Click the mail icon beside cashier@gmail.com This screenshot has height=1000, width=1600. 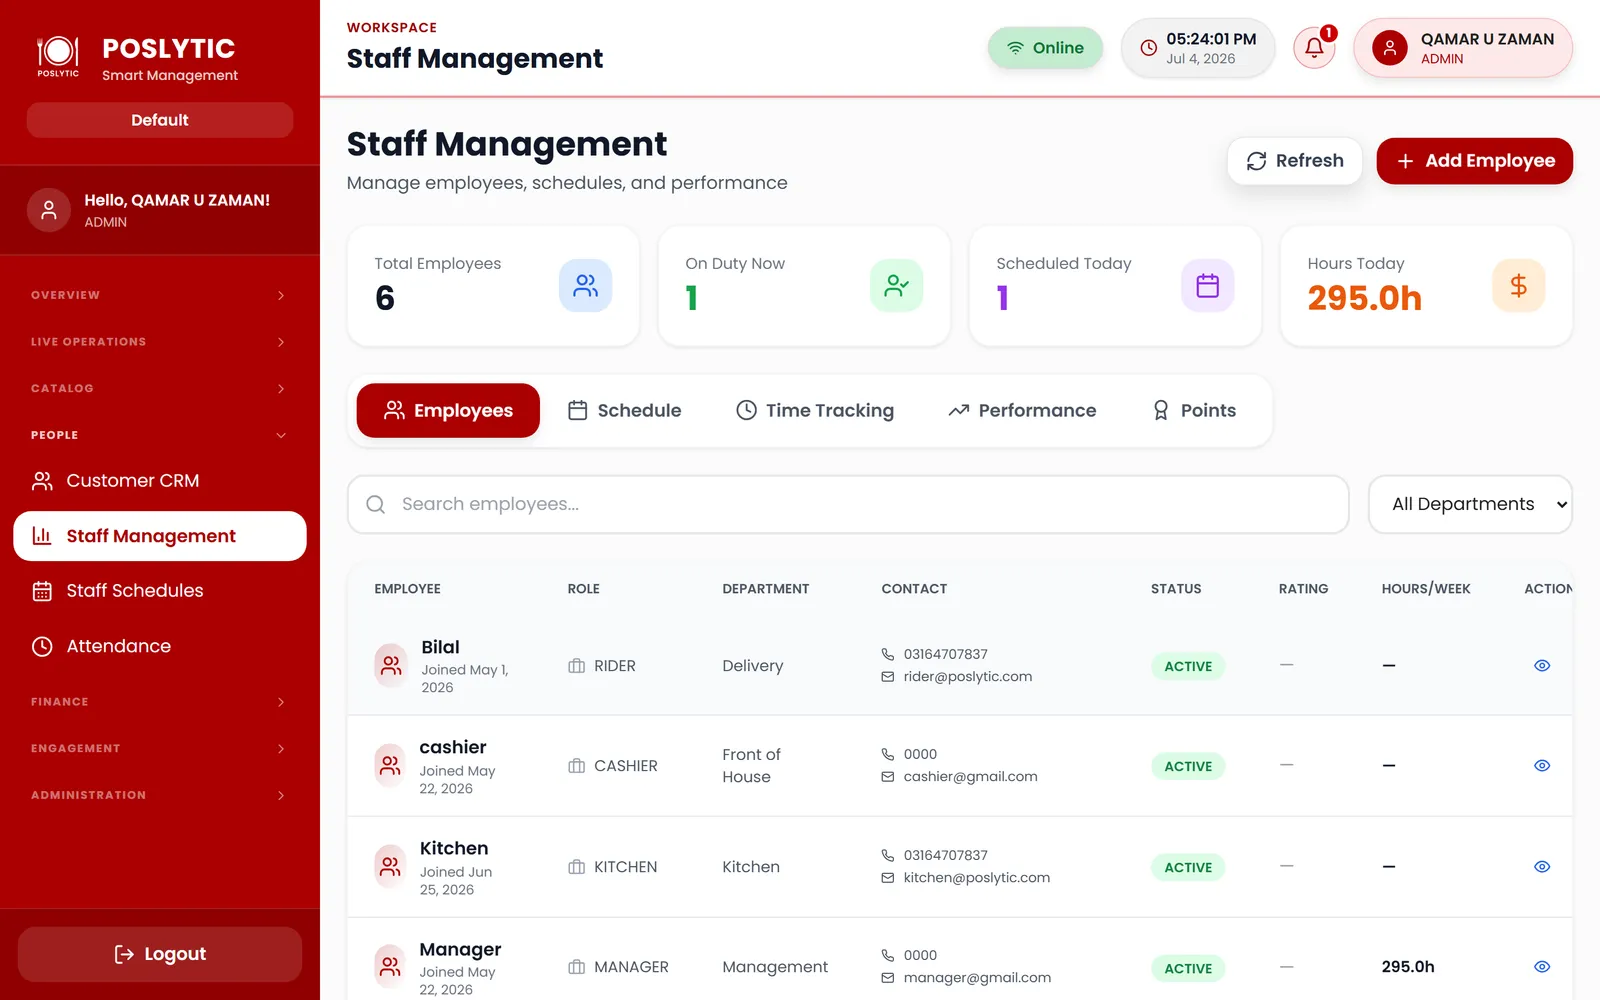point(887,777)
